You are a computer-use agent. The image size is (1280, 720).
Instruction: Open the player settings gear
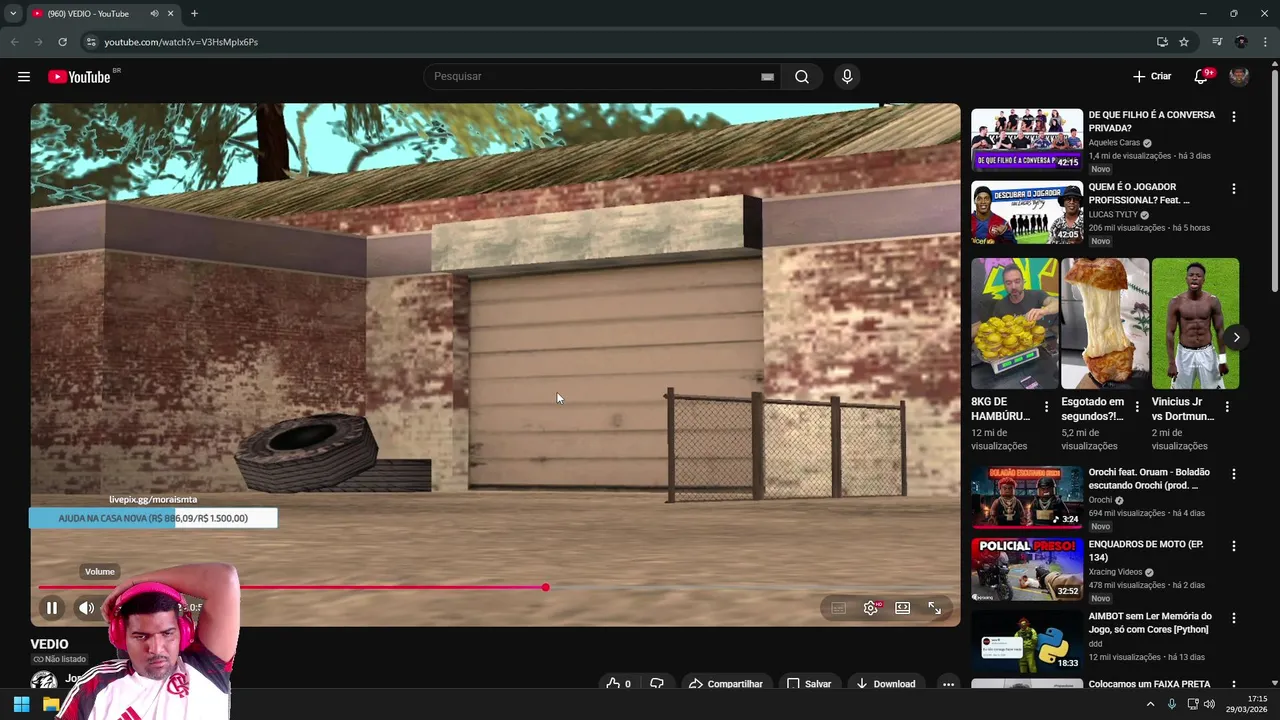pyautogui.click(x=871, y=608)
